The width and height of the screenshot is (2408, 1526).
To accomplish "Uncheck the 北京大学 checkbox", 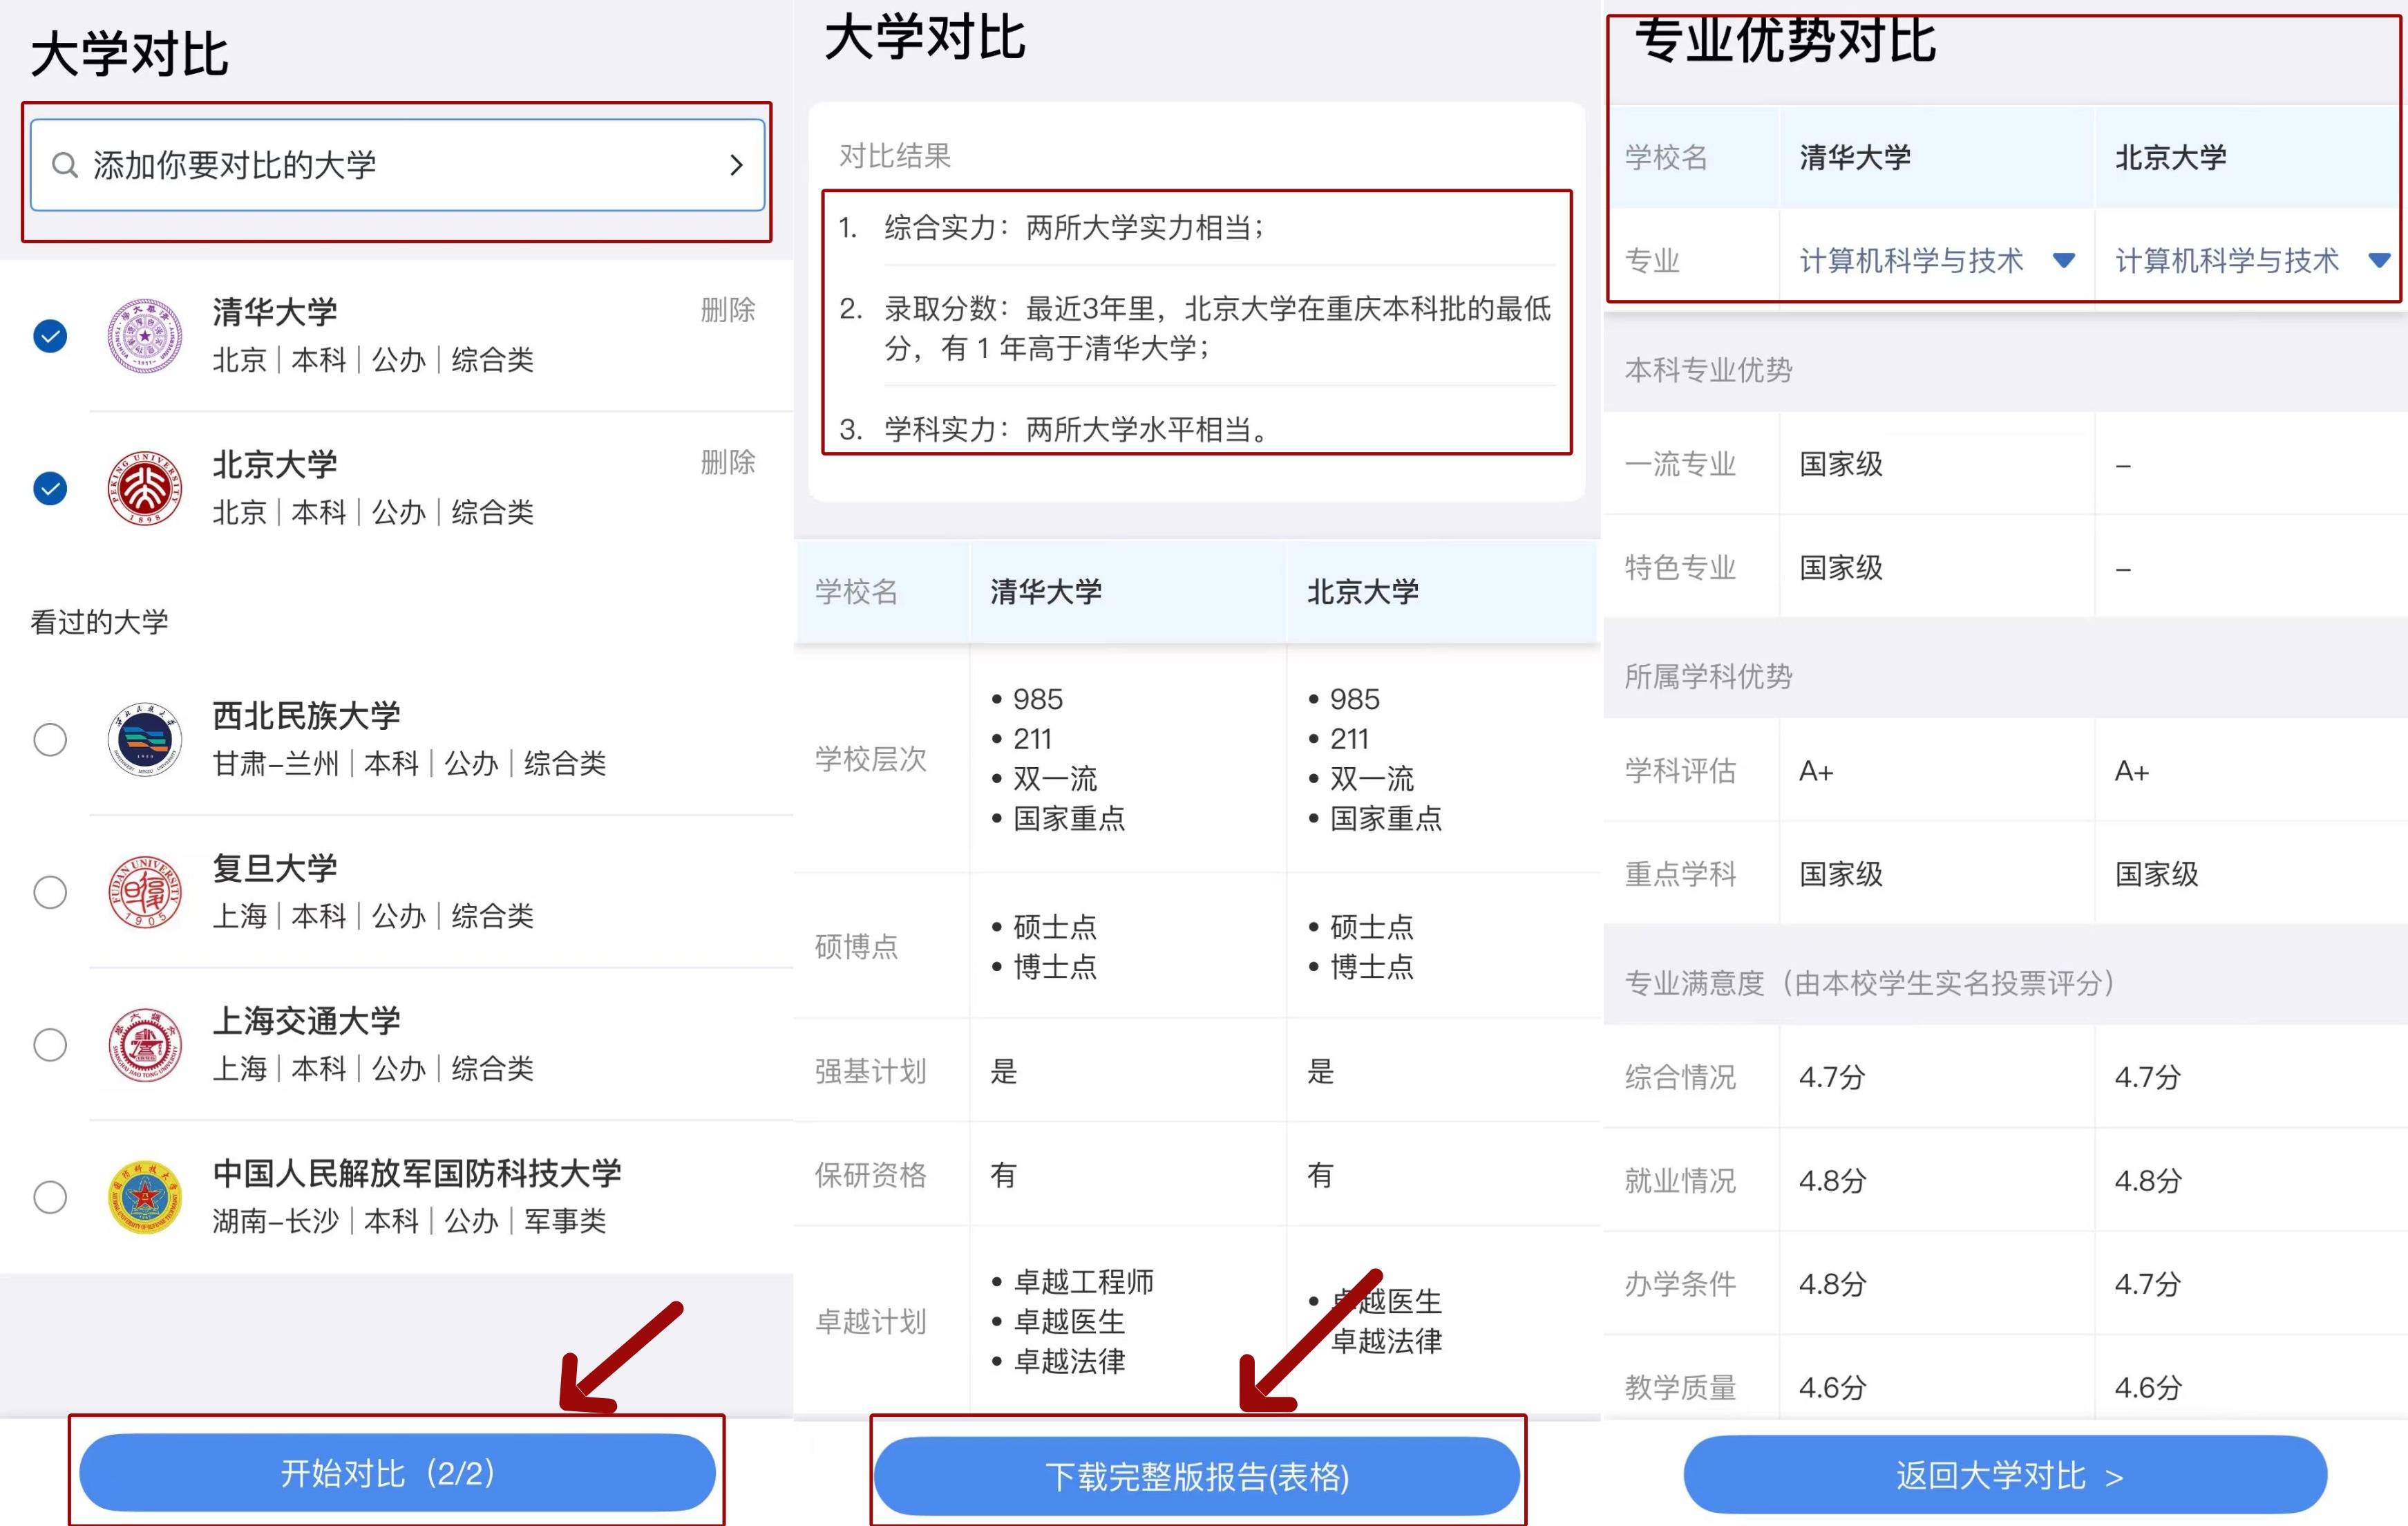I will click(50, 488).
